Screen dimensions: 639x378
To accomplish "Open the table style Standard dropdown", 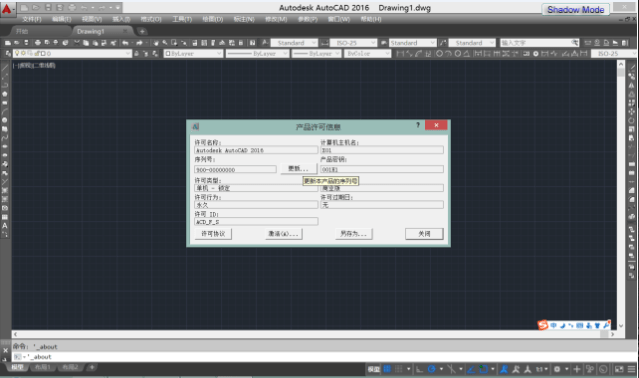I will [413, 43].
